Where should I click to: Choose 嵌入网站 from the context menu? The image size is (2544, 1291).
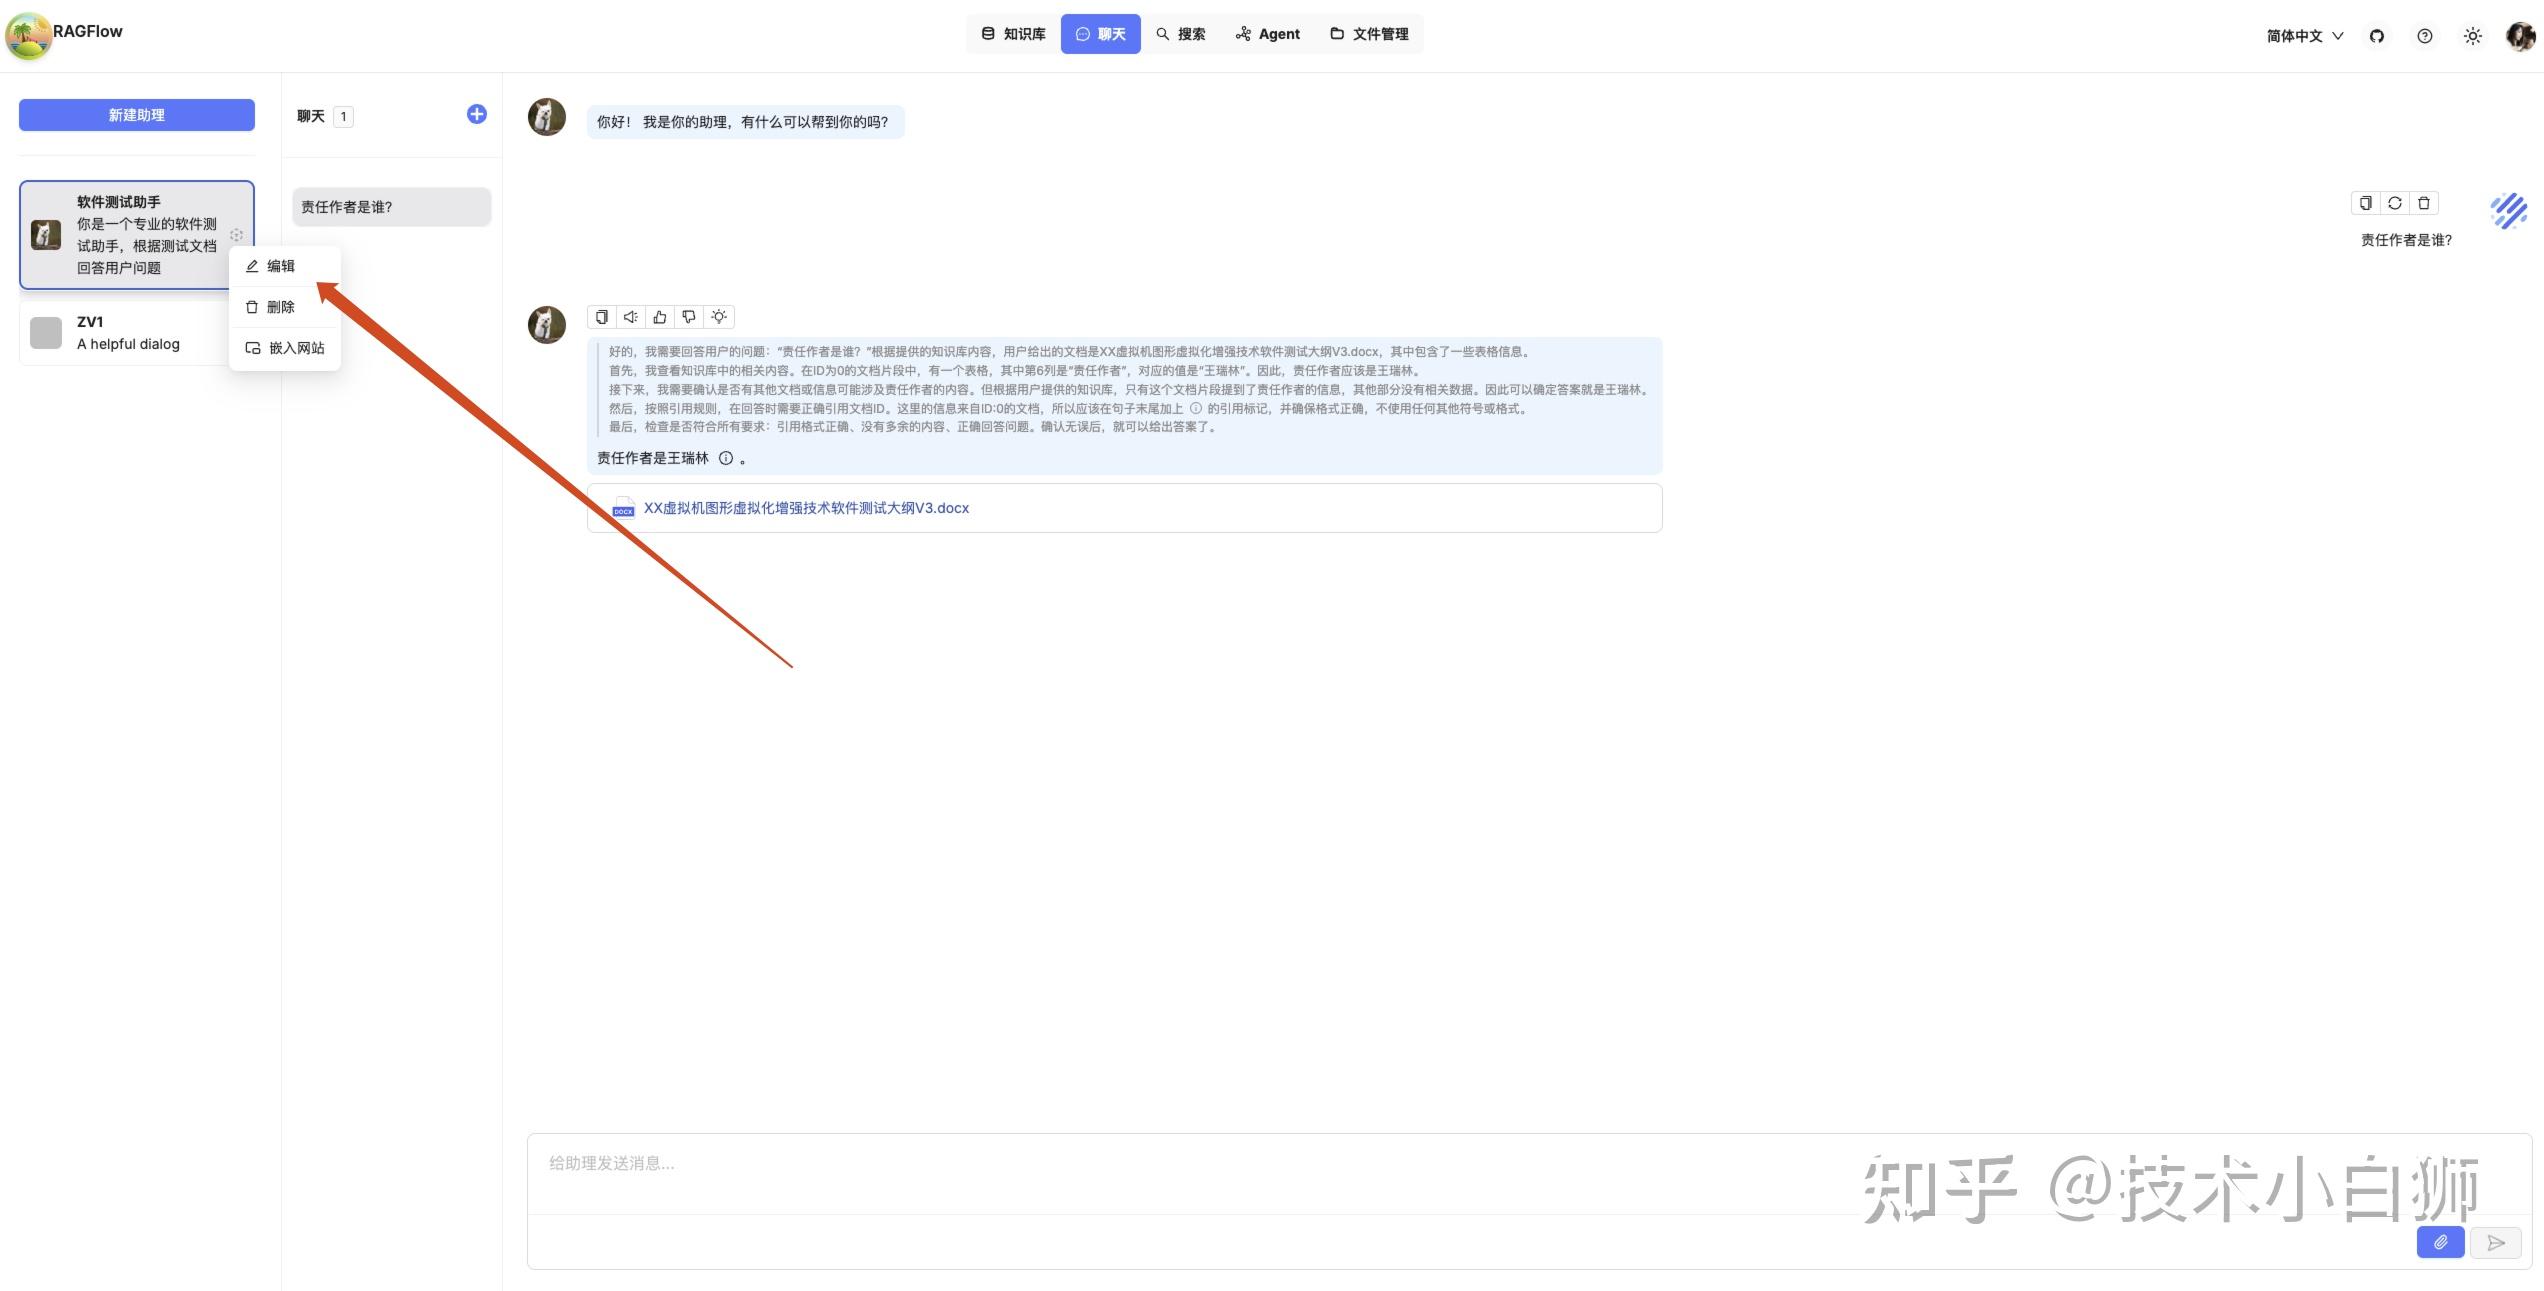coord(296,348)
